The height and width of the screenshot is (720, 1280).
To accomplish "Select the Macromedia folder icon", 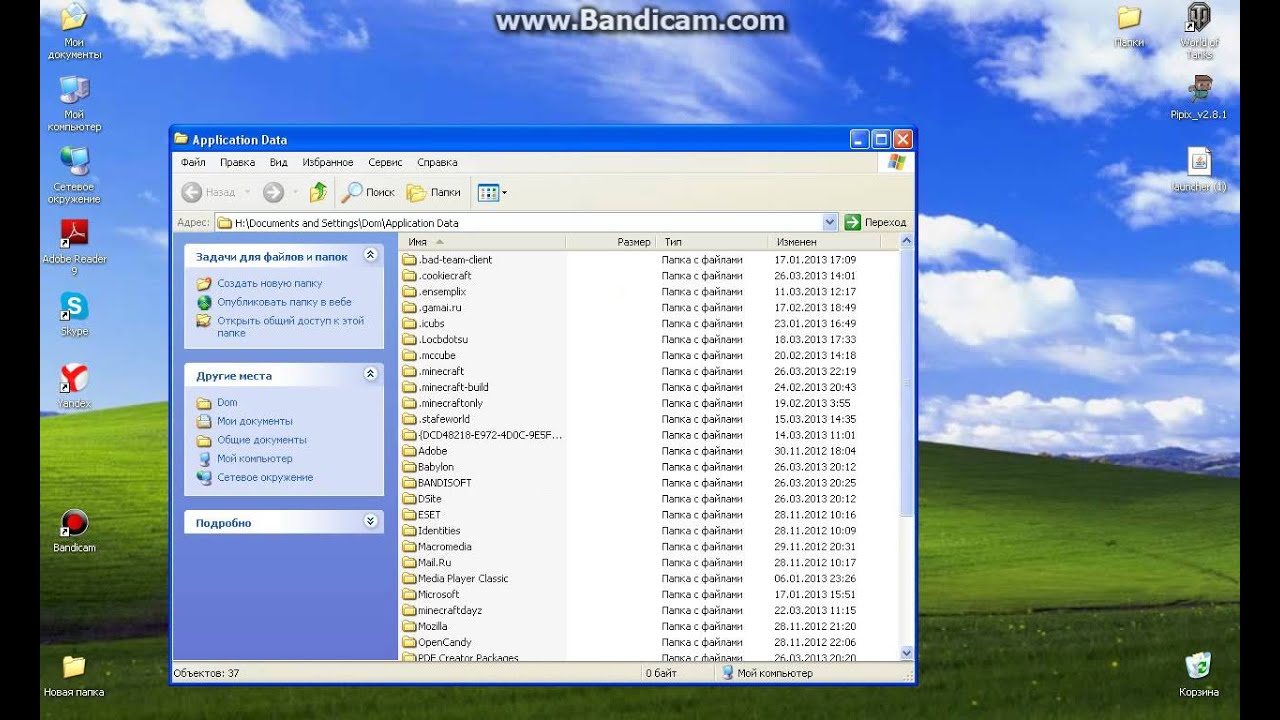I will coord(409,547).
